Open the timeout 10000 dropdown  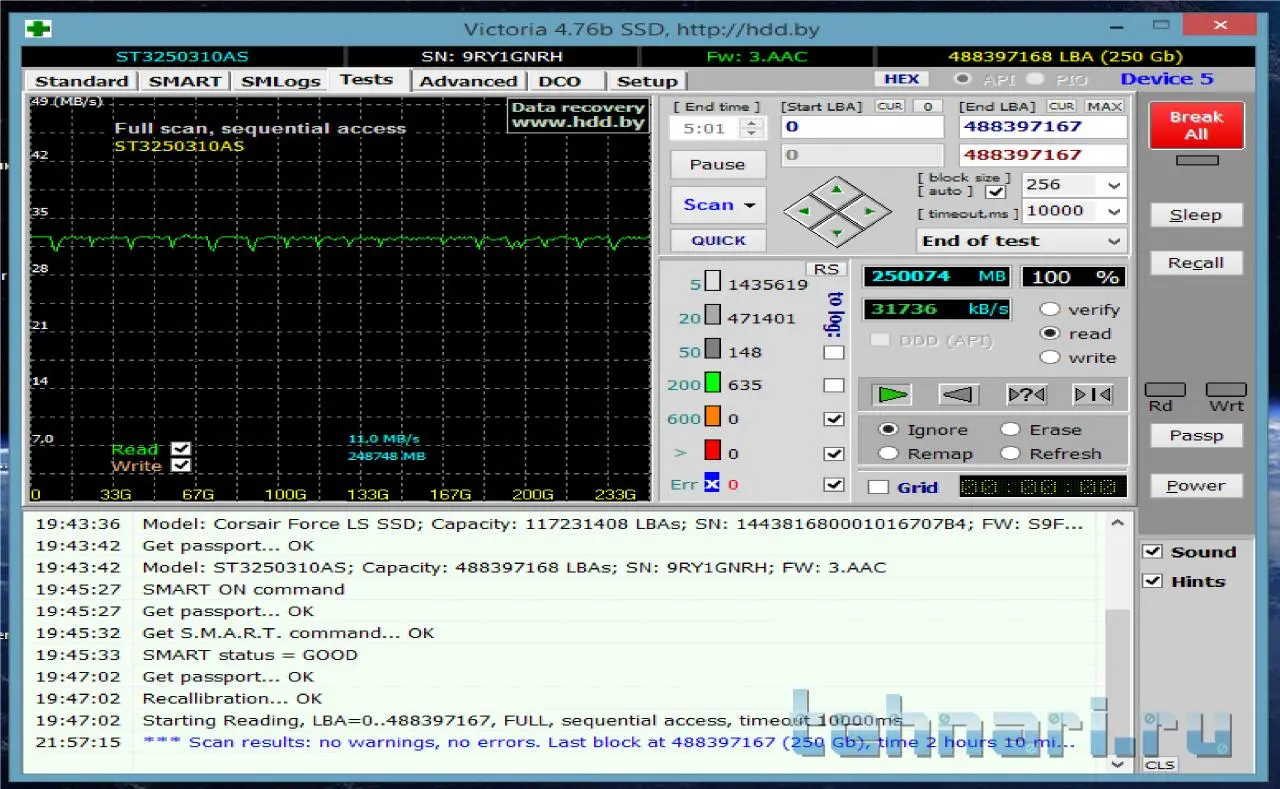[x=1114, y=211]
